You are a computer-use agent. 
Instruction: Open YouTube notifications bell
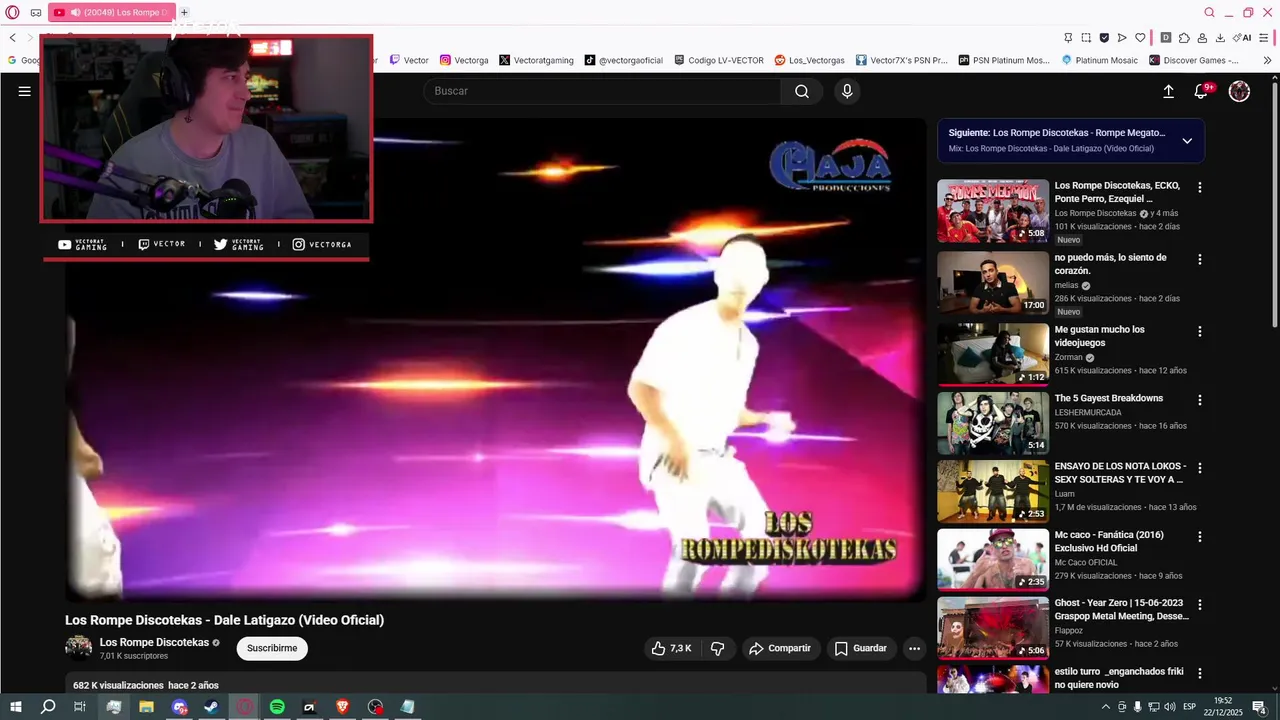pos(1202,91)
